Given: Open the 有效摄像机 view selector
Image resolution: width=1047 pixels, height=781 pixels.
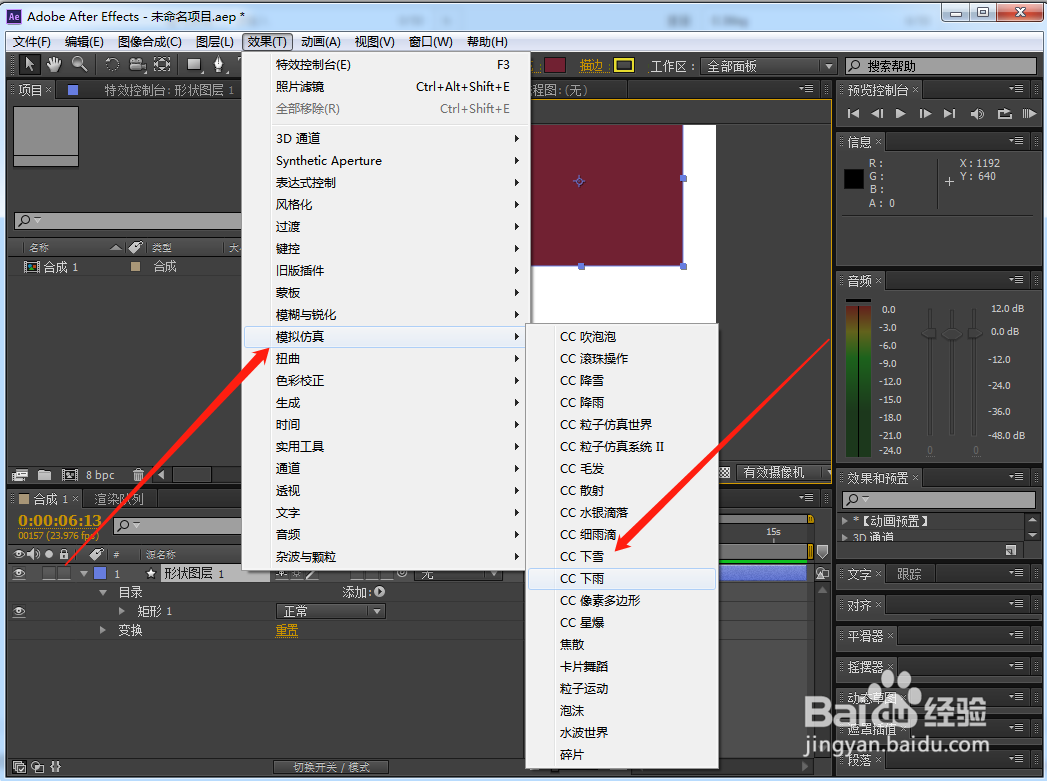Looking at the screenshot, I should (x=782, y=473).
